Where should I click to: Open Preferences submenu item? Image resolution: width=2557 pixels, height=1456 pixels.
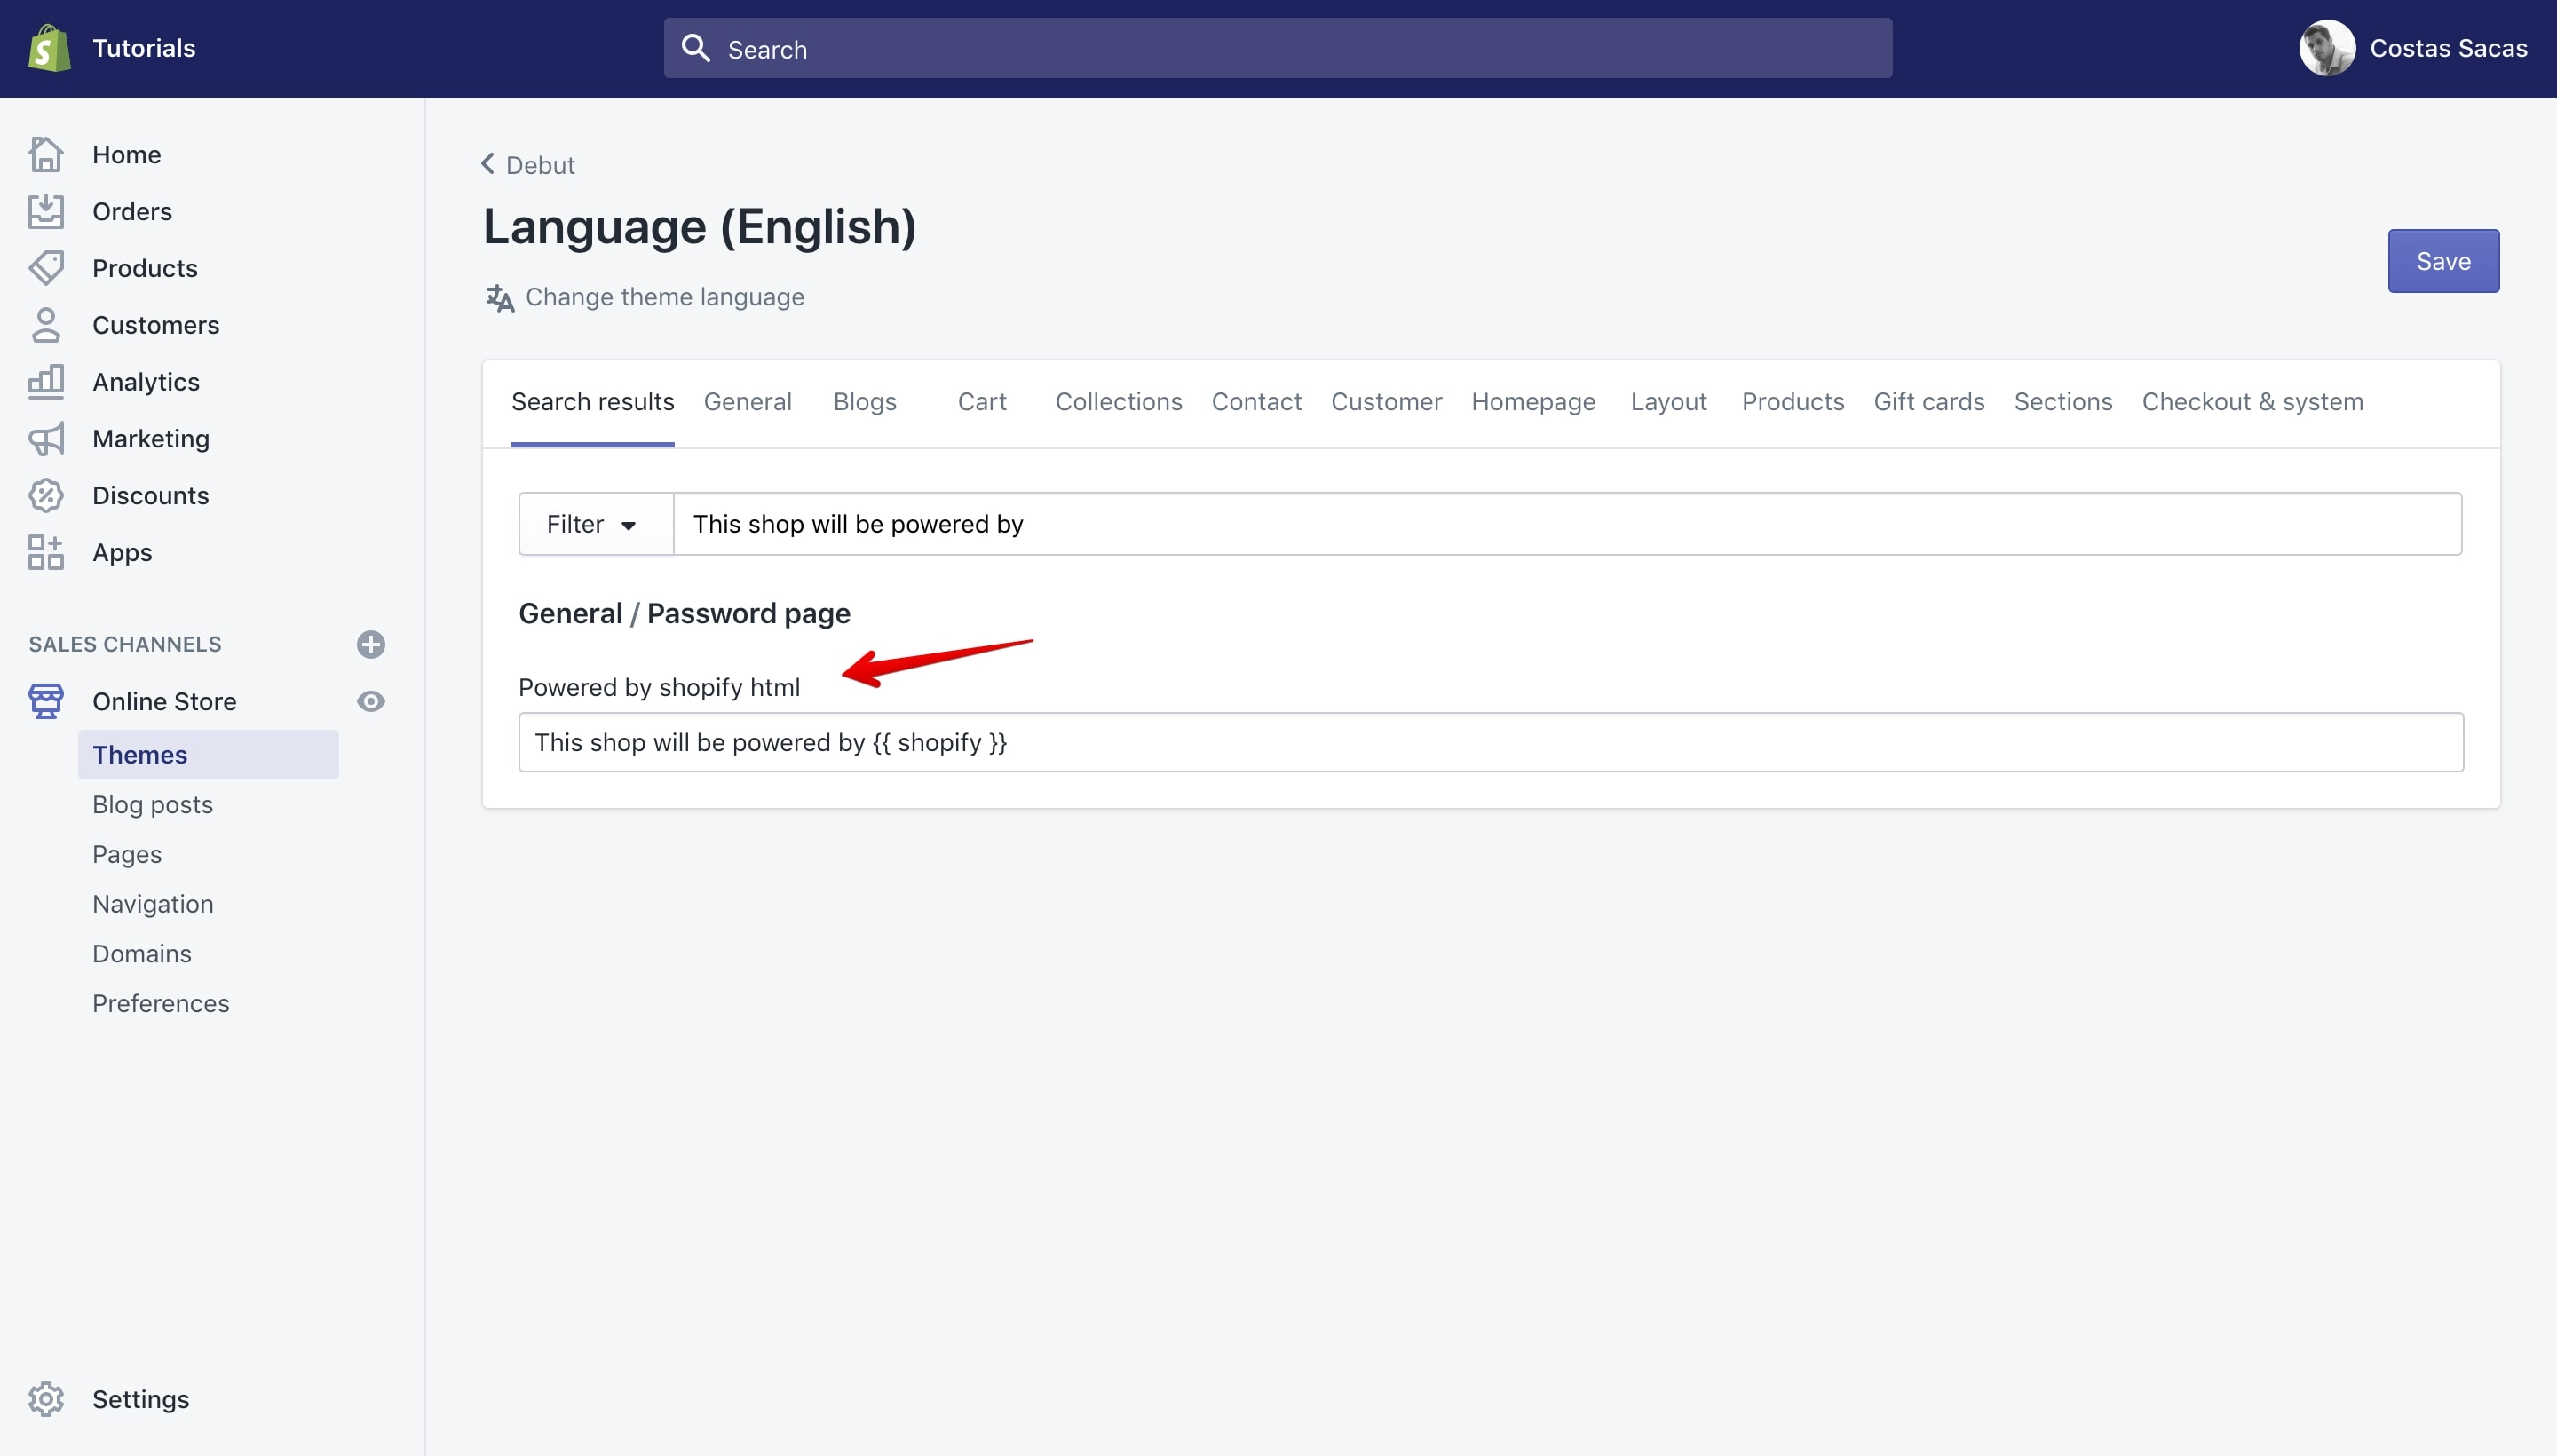point(160,1003)
